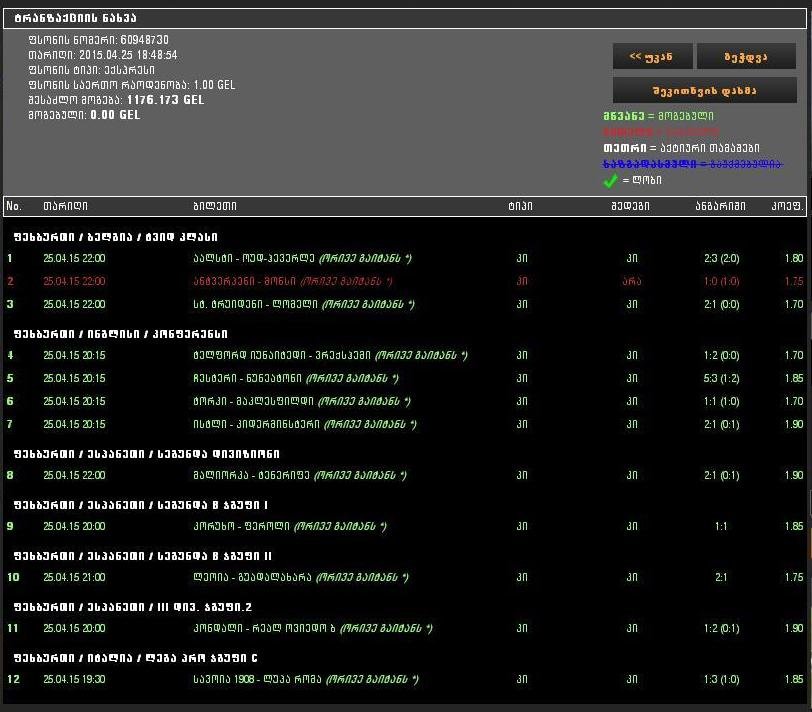Click the "თარიღი" column header
The image size is (812, 712).
point(65,206)
